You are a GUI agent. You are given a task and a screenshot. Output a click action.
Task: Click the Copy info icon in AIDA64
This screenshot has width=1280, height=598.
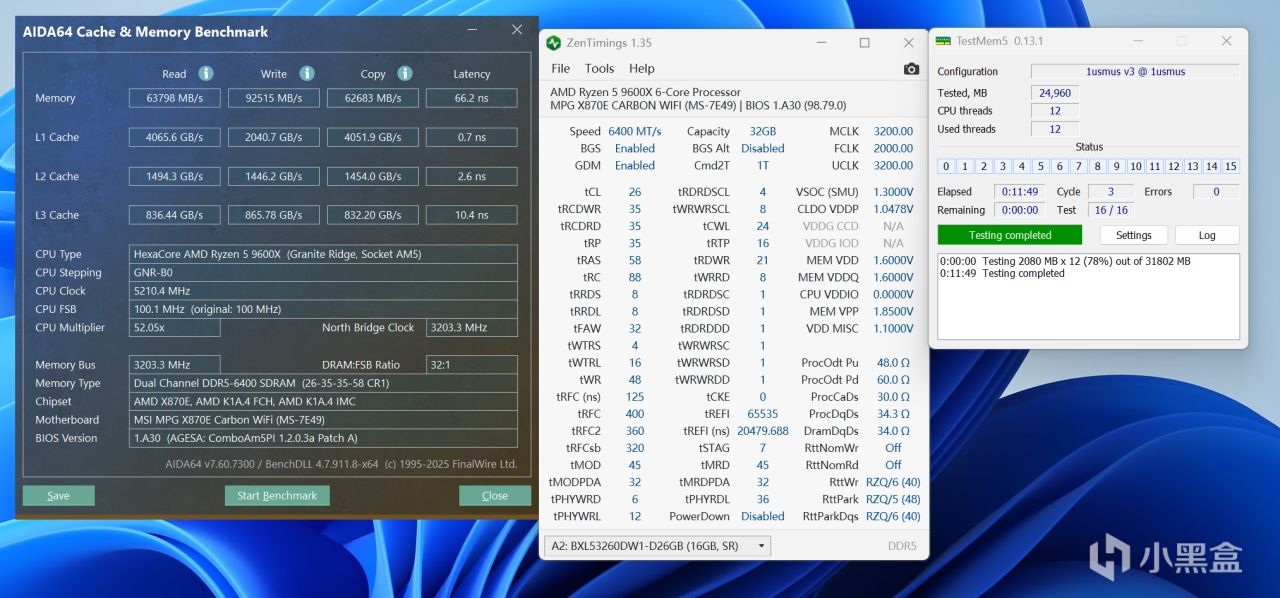click(x=405, y=73)
